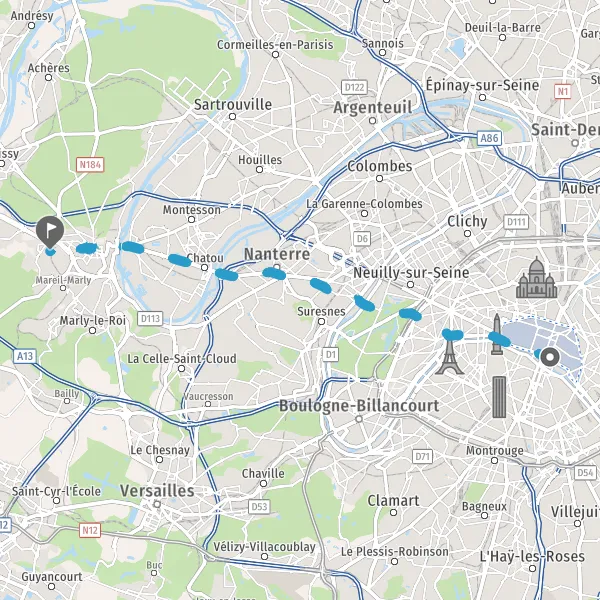Image resolution: width=600 pixels, height=600 pixels.
Task: Click the flag start marker pin
Action: pos(50,232)
